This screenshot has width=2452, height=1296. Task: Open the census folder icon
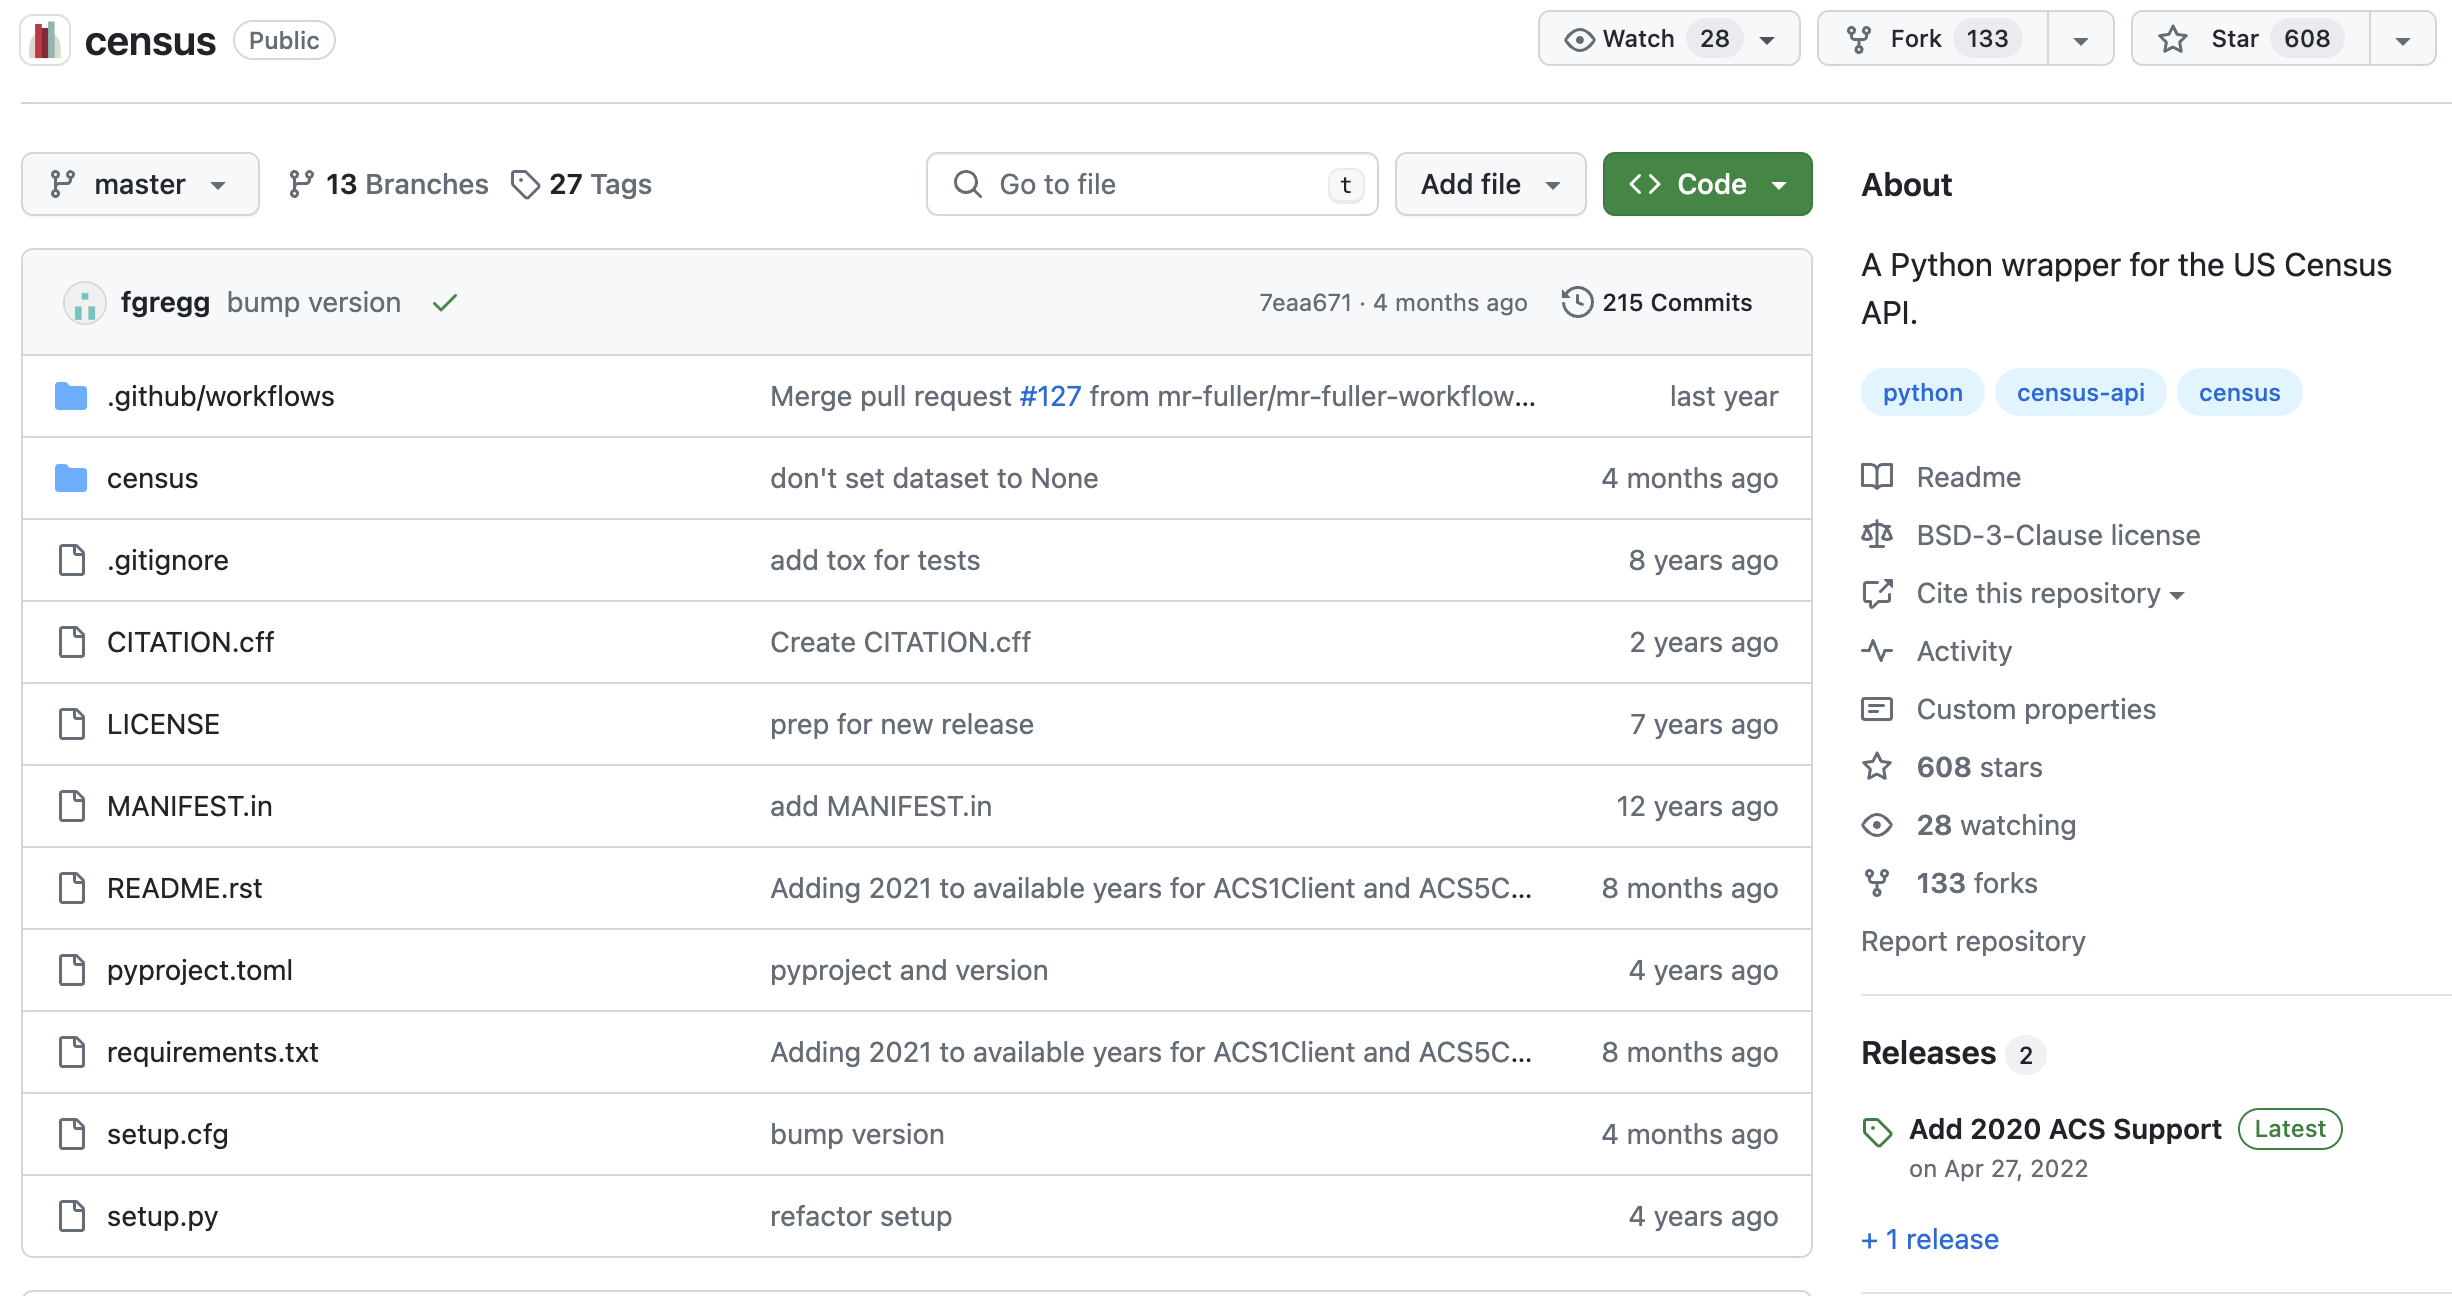pos(71,478)
